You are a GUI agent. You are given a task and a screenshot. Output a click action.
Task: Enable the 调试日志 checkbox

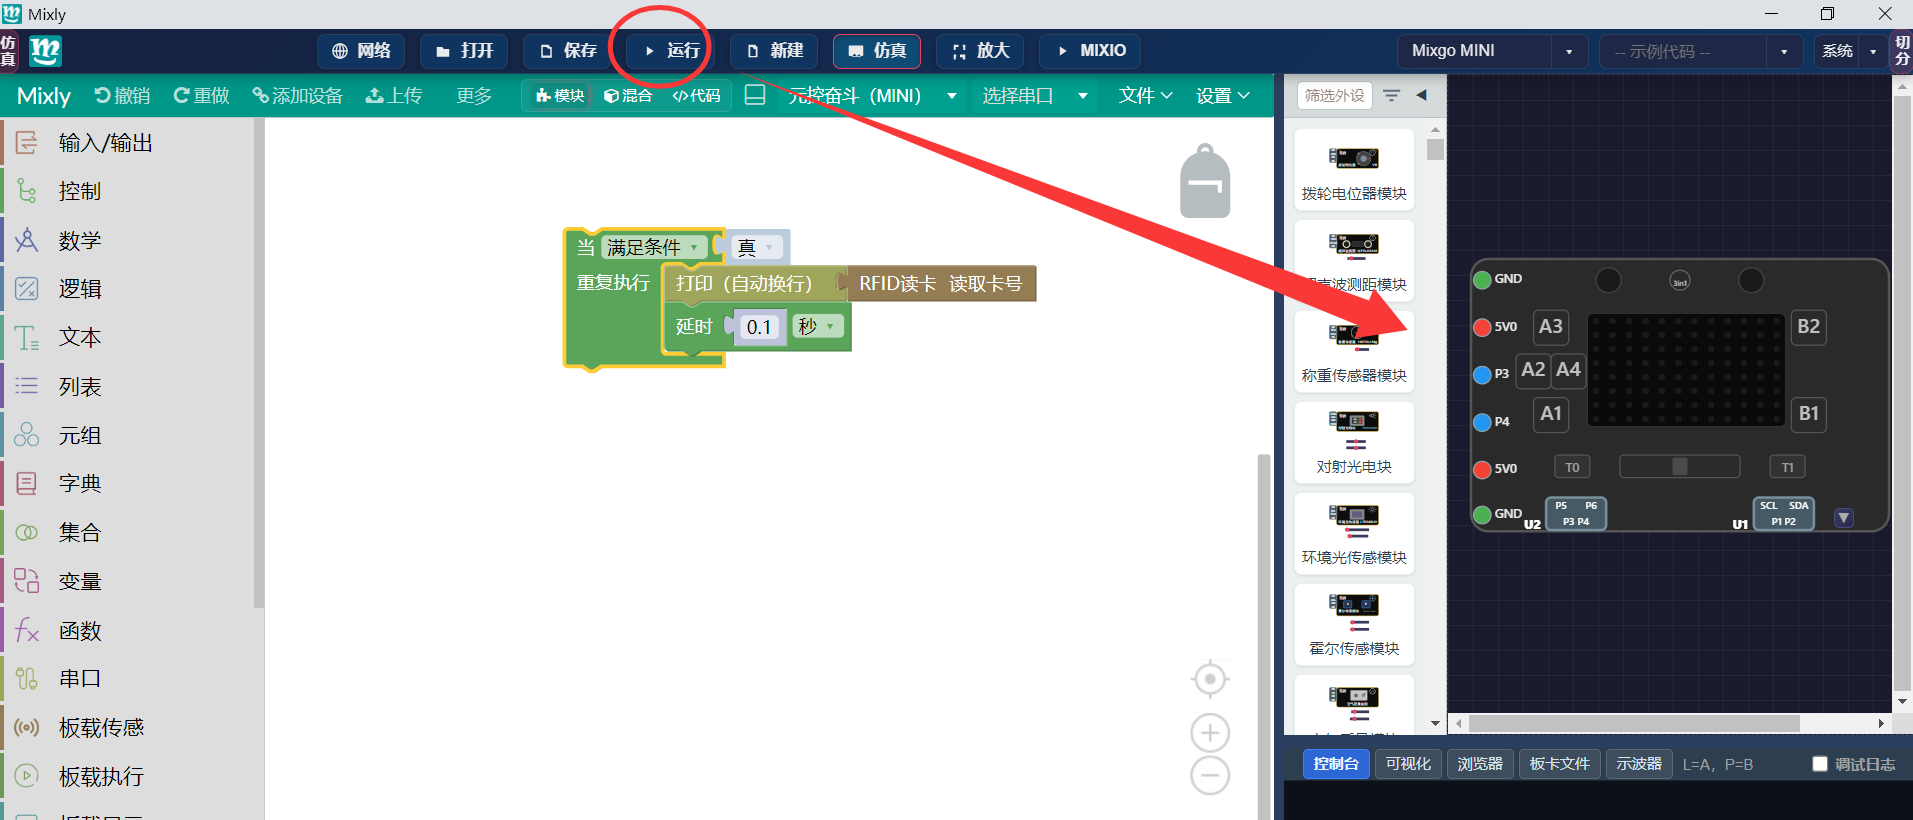1820,764
